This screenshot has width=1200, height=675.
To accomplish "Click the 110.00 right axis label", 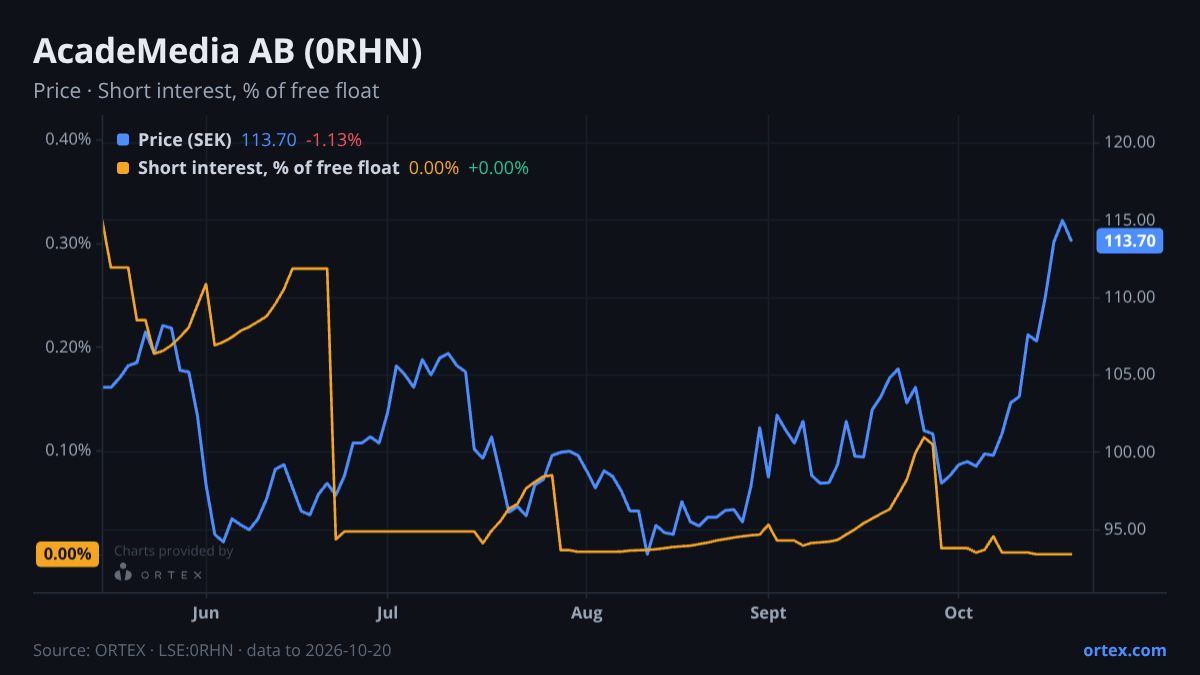I will tap(1130, 297).
